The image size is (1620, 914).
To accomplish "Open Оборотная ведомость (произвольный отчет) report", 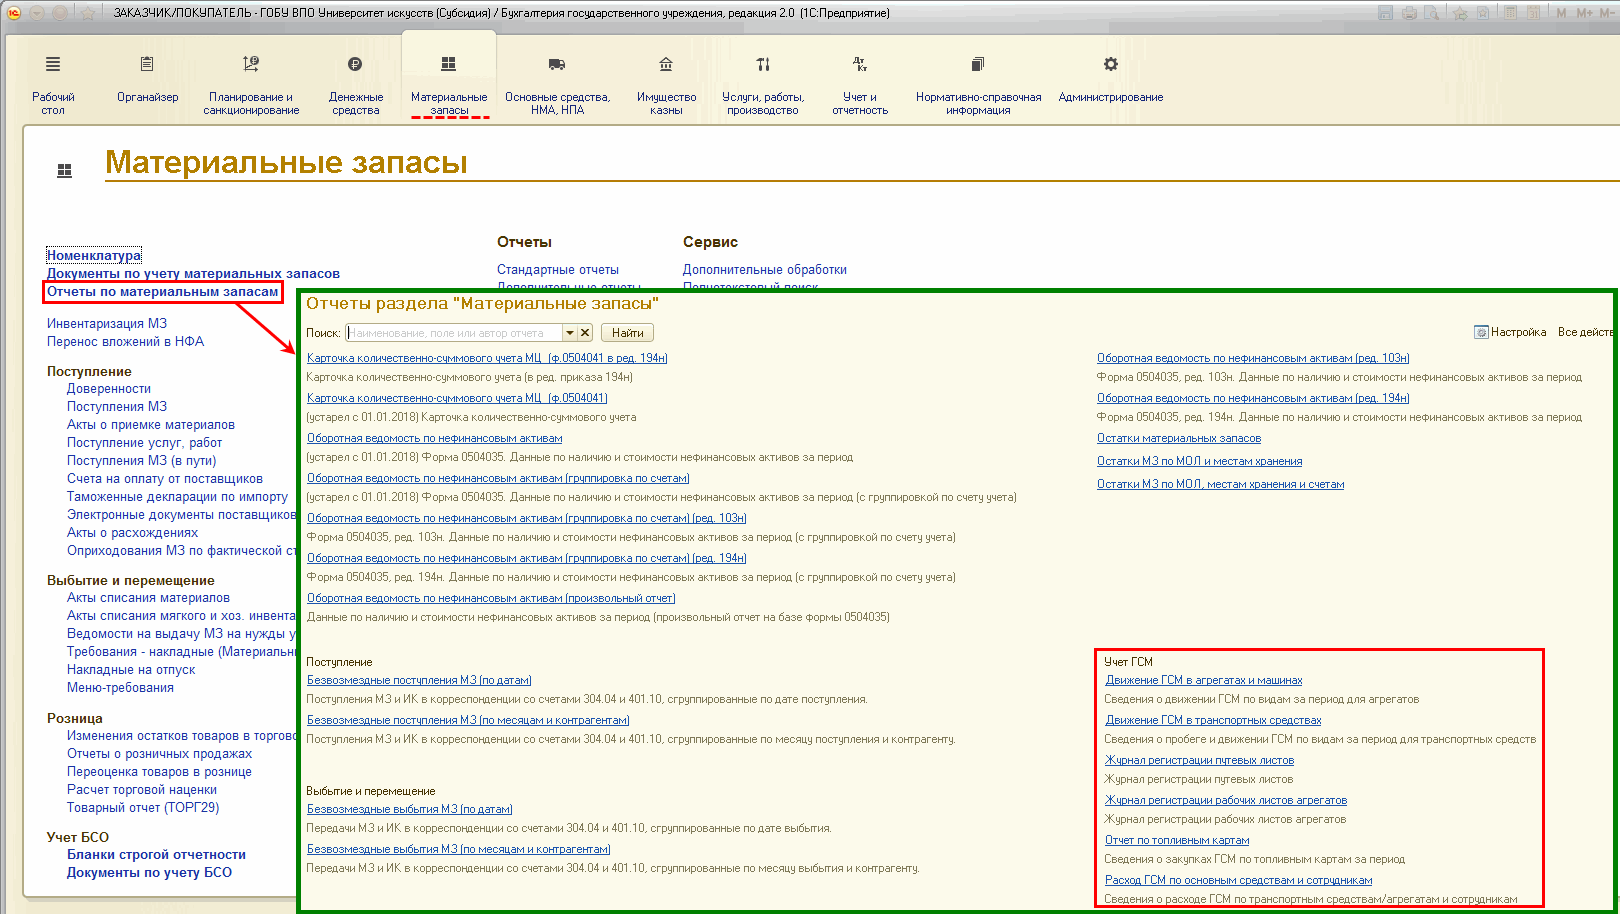I will (491, 598).
